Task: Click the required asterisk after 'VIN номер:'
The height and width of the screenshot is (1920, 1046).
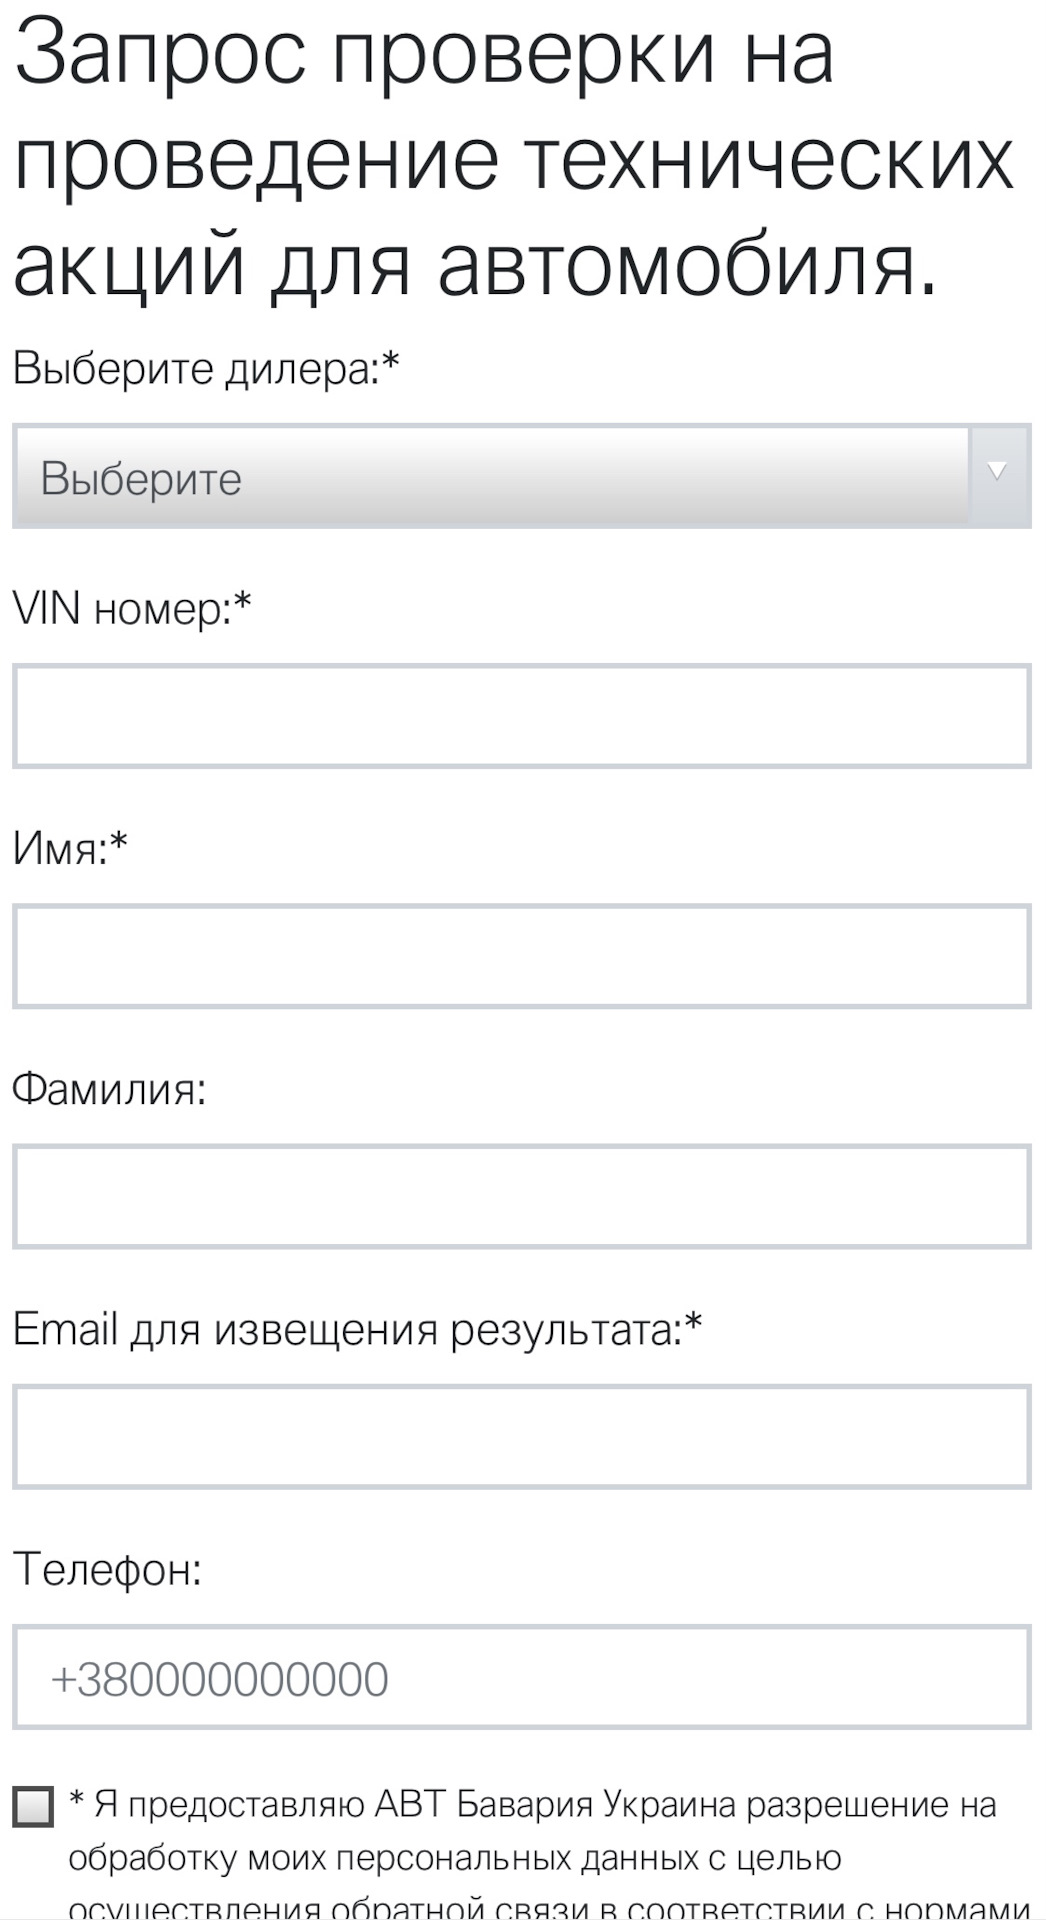Action: point(242,602)
